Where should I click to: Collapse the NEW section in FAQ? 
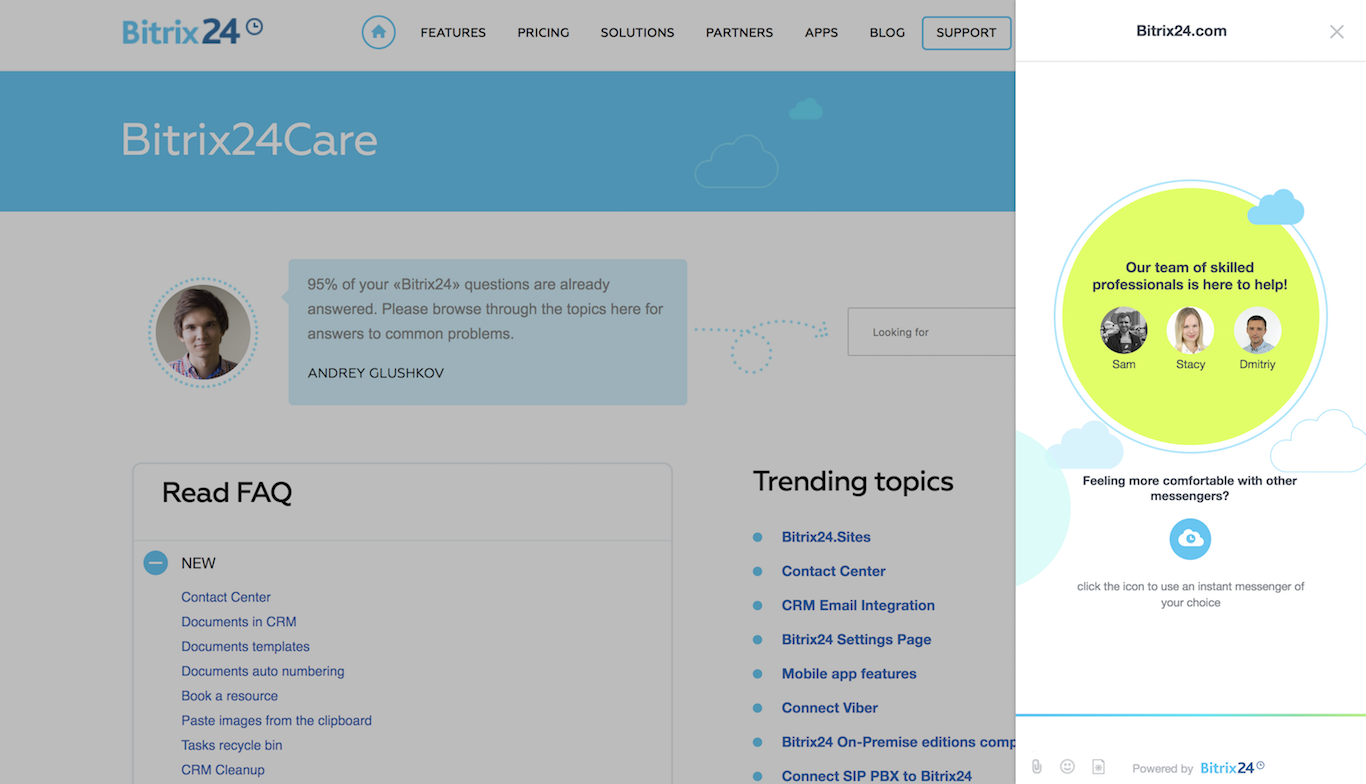(155, 563)
